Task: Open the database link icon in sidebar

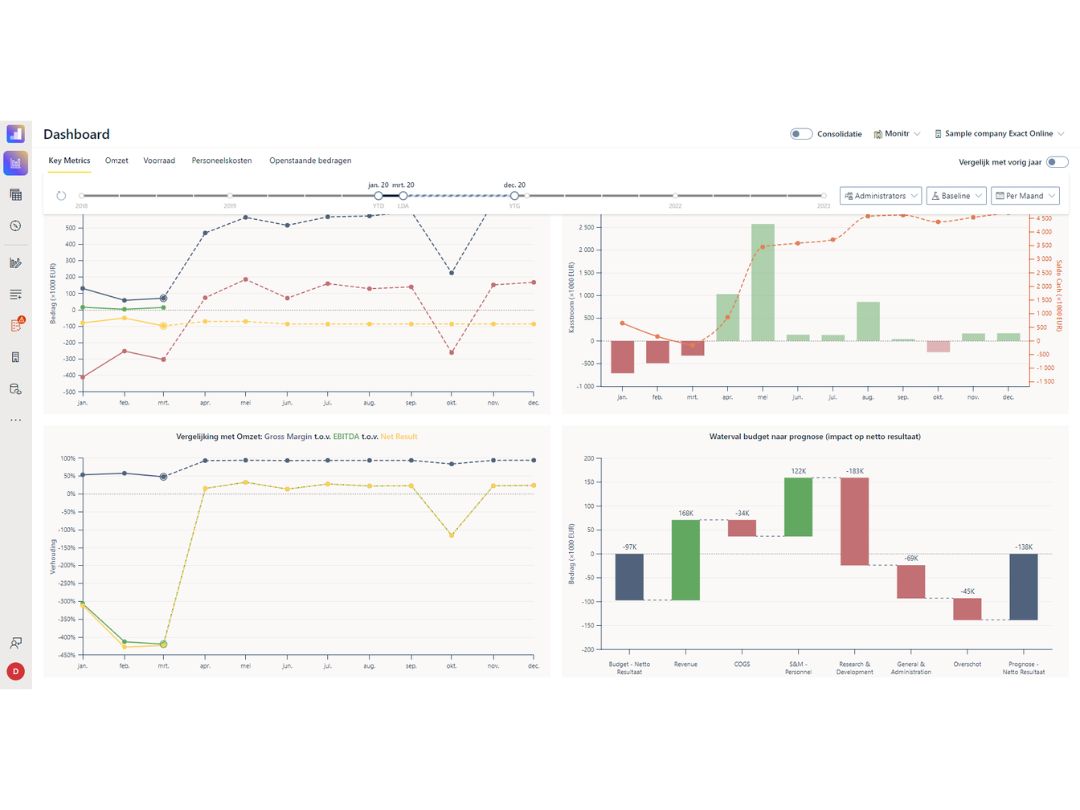Action: coord(16,389)
